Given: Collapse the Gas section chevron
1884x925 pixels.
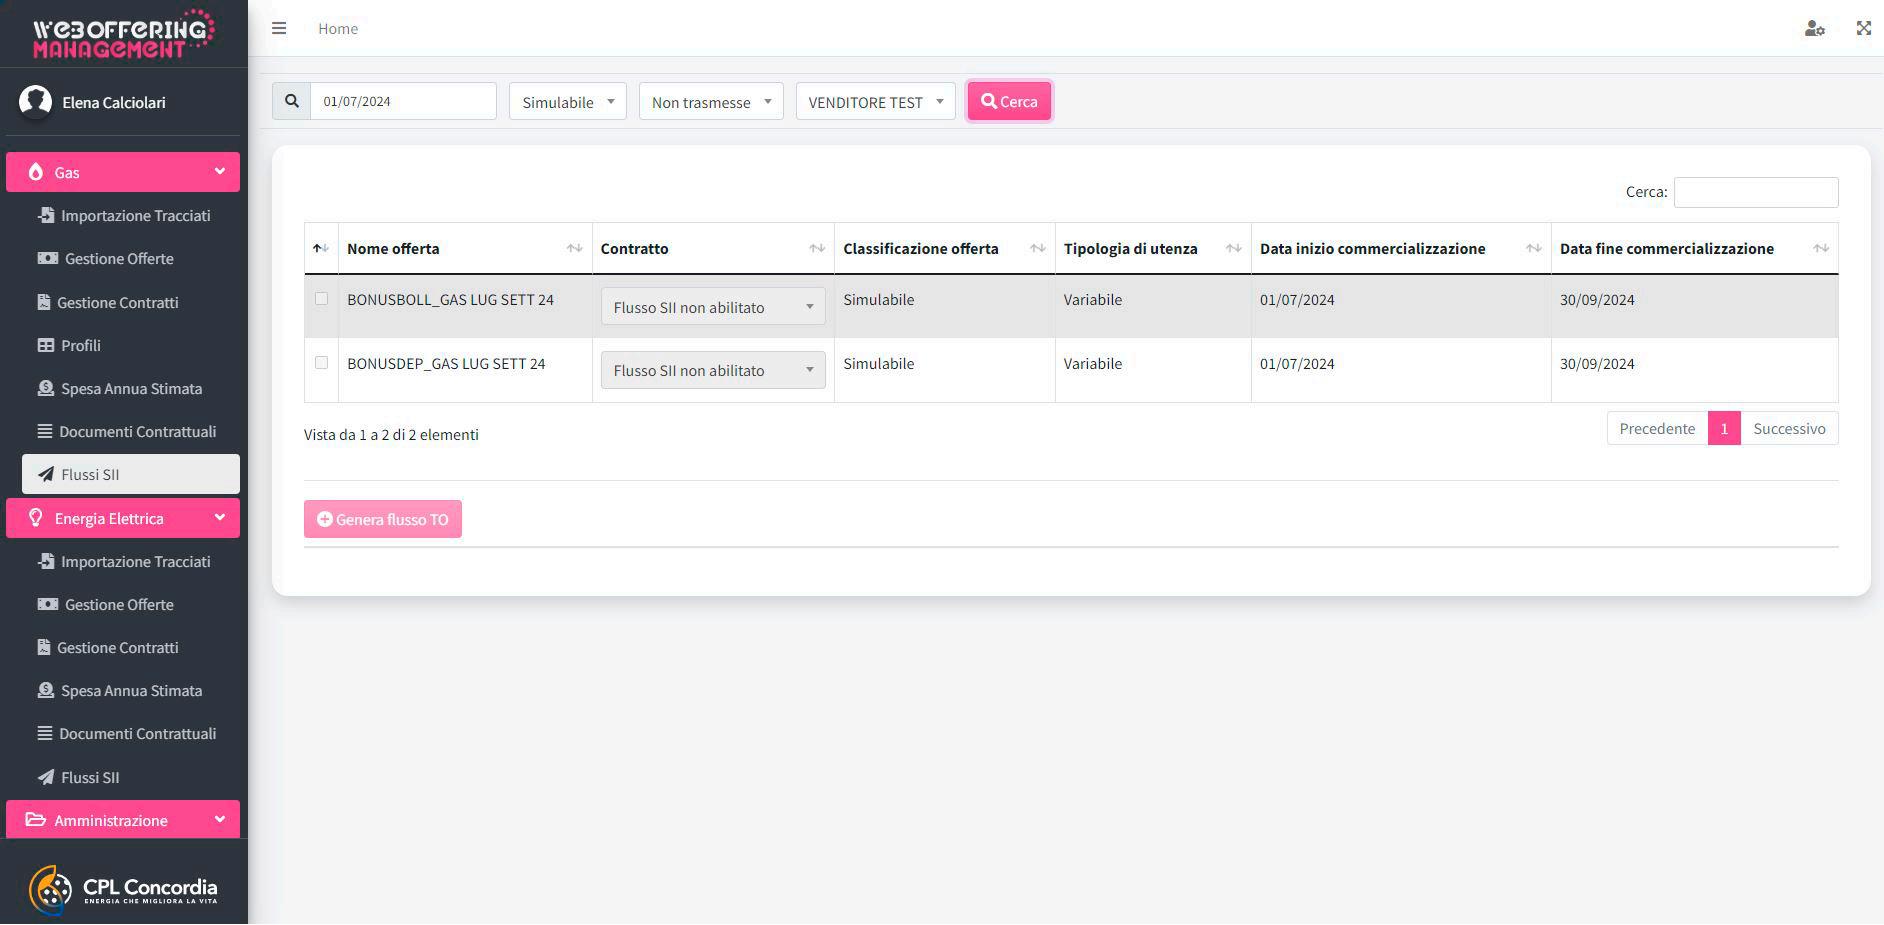Looking at the screenshot, I should pyautogui.click(x=219, y=172).
